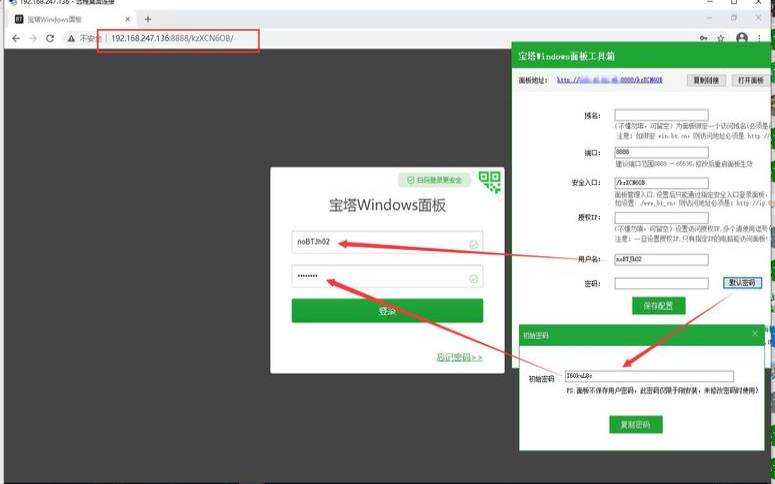Image resolution: width=775 pixels, height=484 pixels.
Task: Click the 复制链接 button
Action: pos(706,80)
